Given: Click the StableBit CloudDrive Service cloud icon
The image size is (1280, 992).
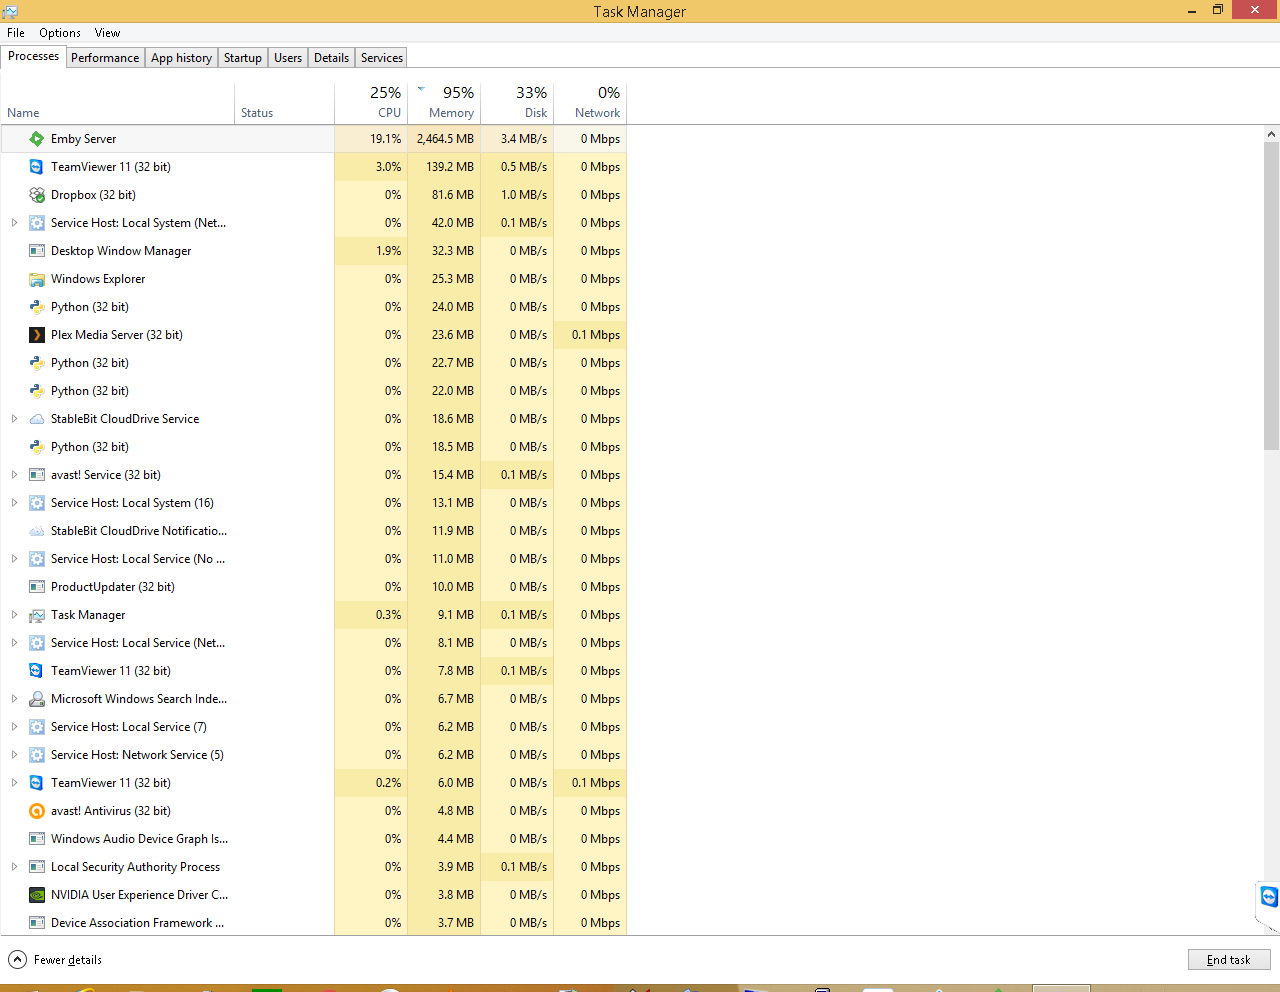Looking at the screenshot, I should (36, 419).
